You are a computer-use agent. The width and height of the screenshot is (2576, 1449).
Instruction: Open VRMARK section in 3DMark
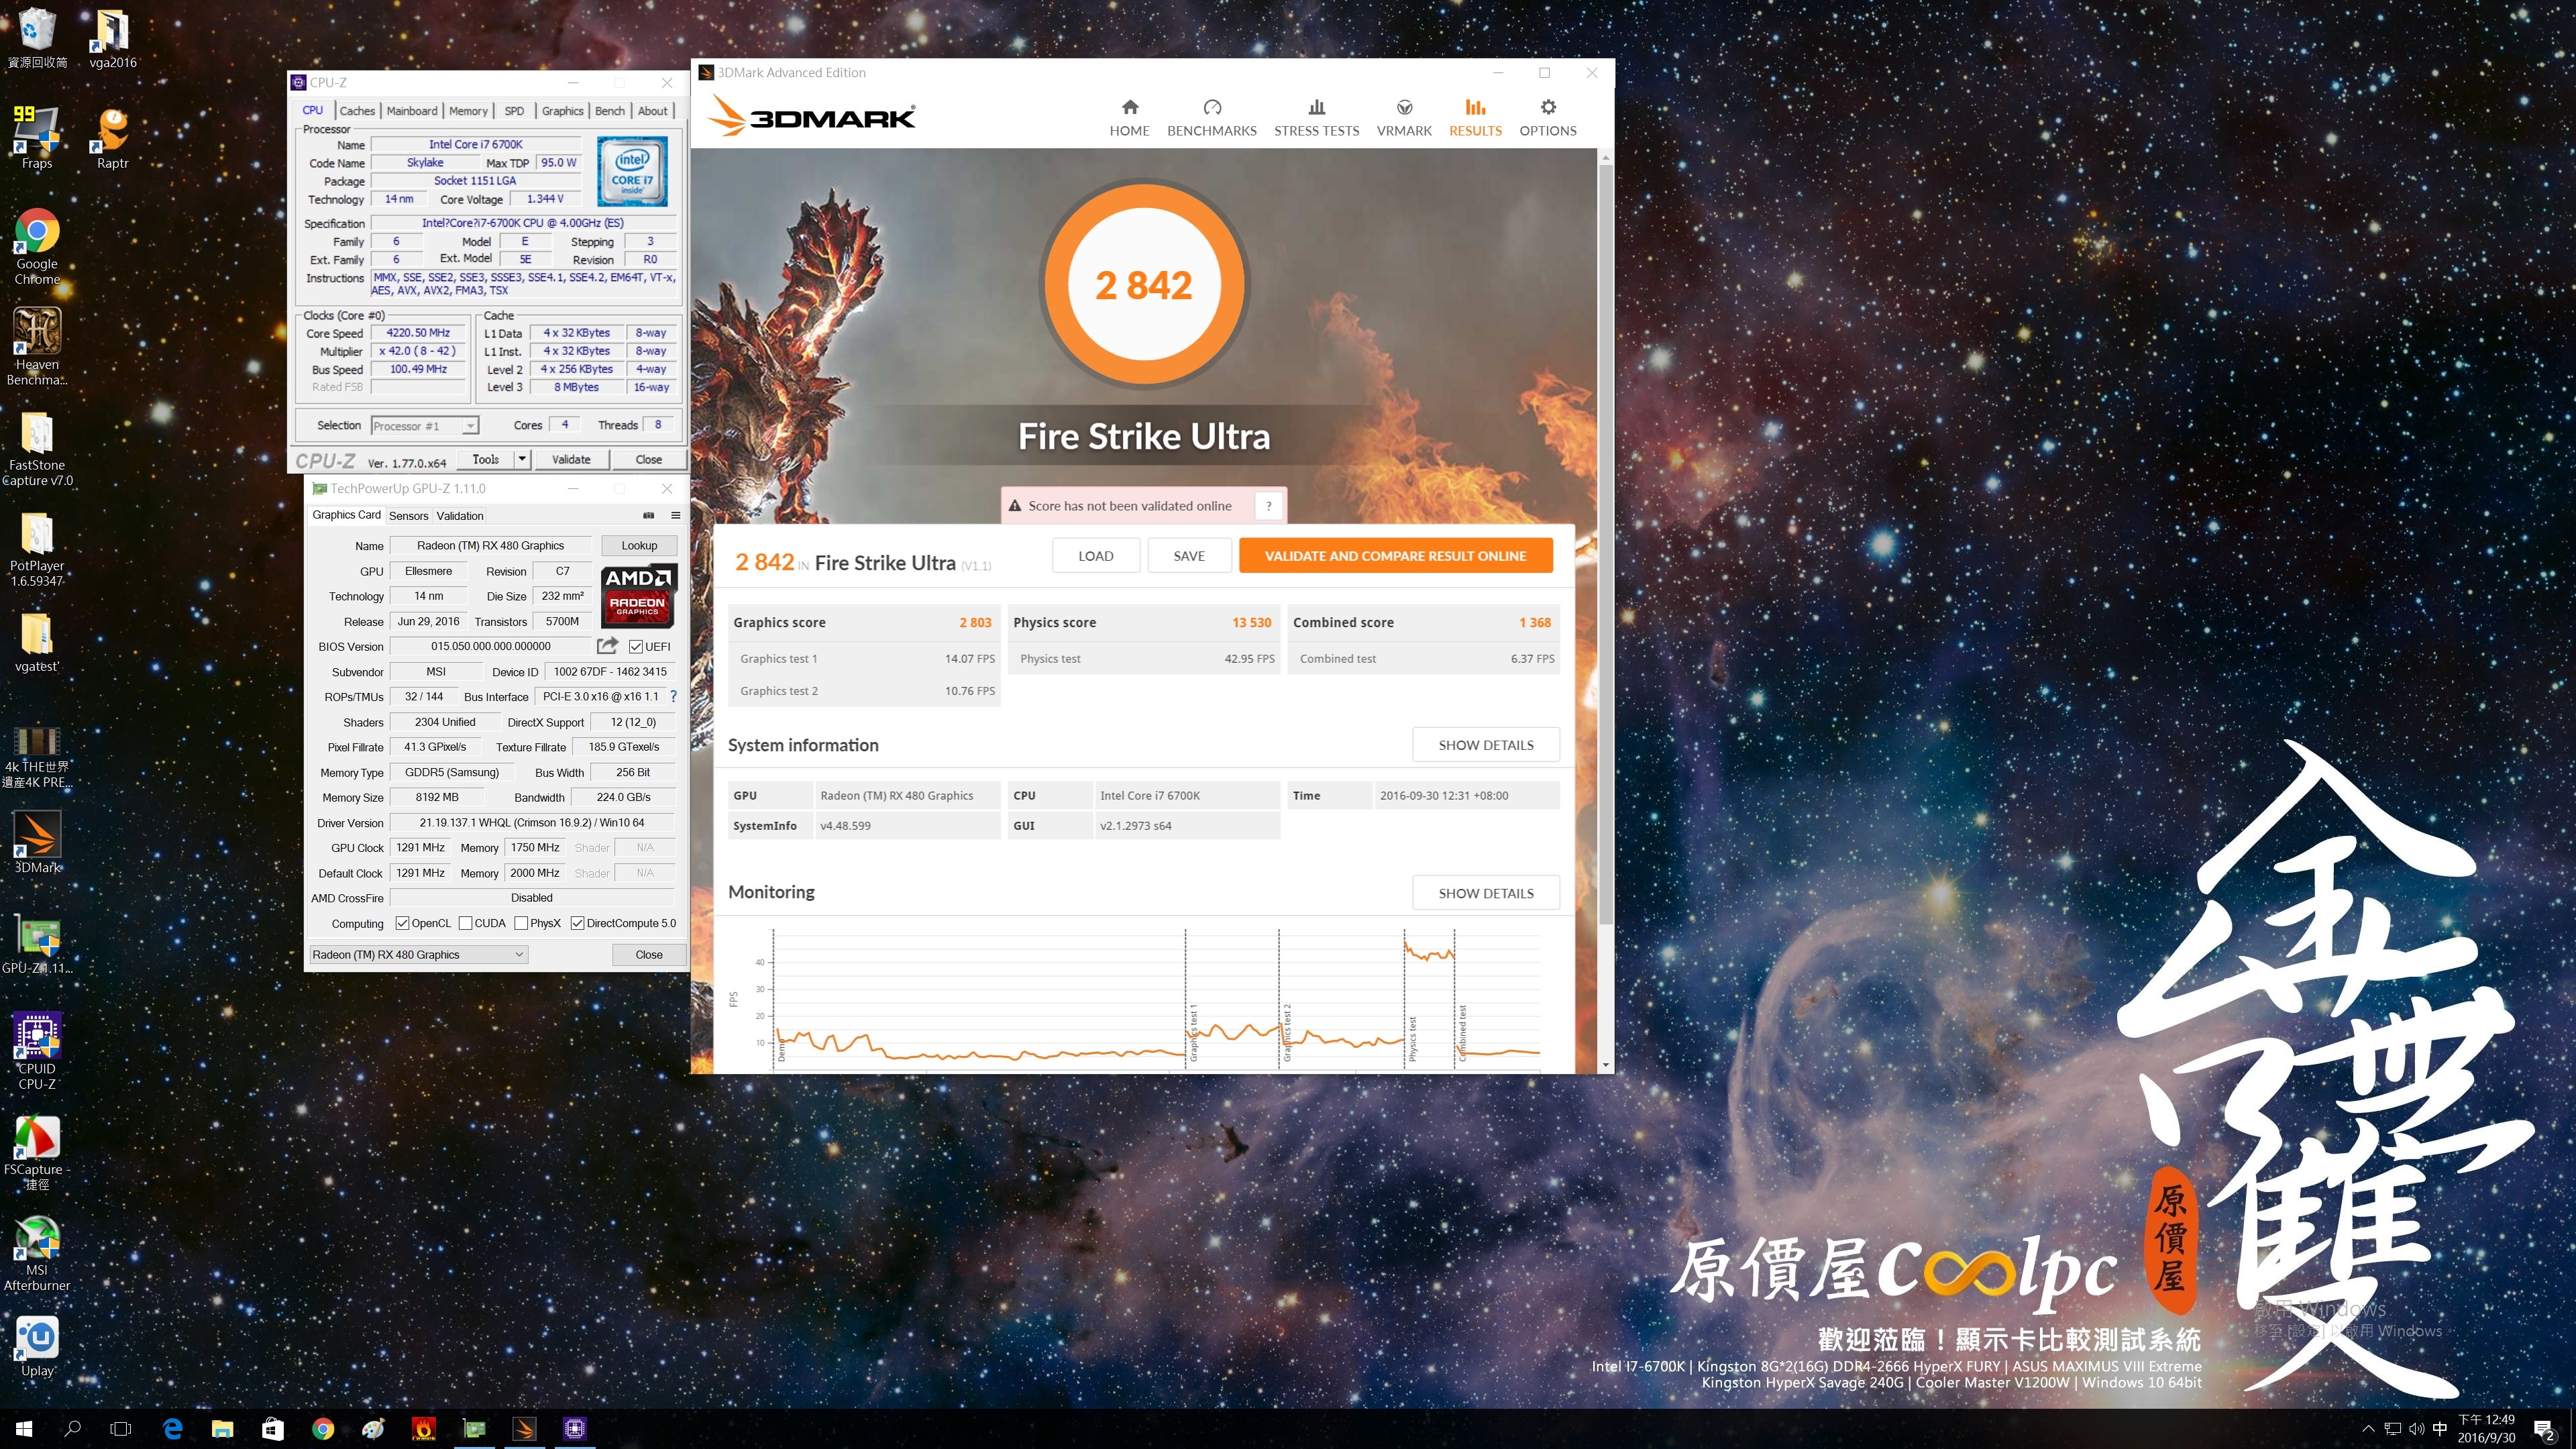[1404, 118]
